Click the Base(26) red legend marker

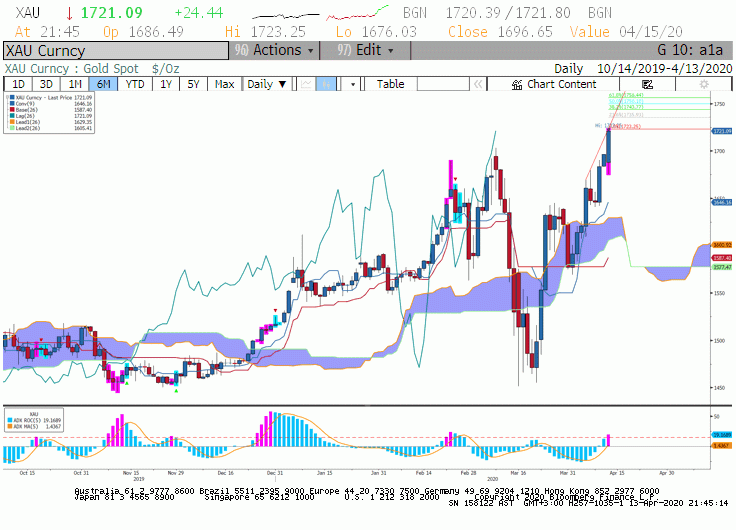pos(12,110)
